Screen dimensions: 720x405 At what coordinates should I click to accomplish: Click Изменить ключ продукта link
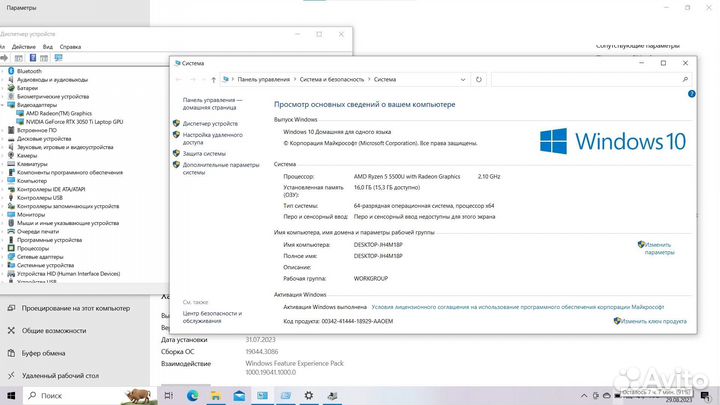[x=653, y=321]
